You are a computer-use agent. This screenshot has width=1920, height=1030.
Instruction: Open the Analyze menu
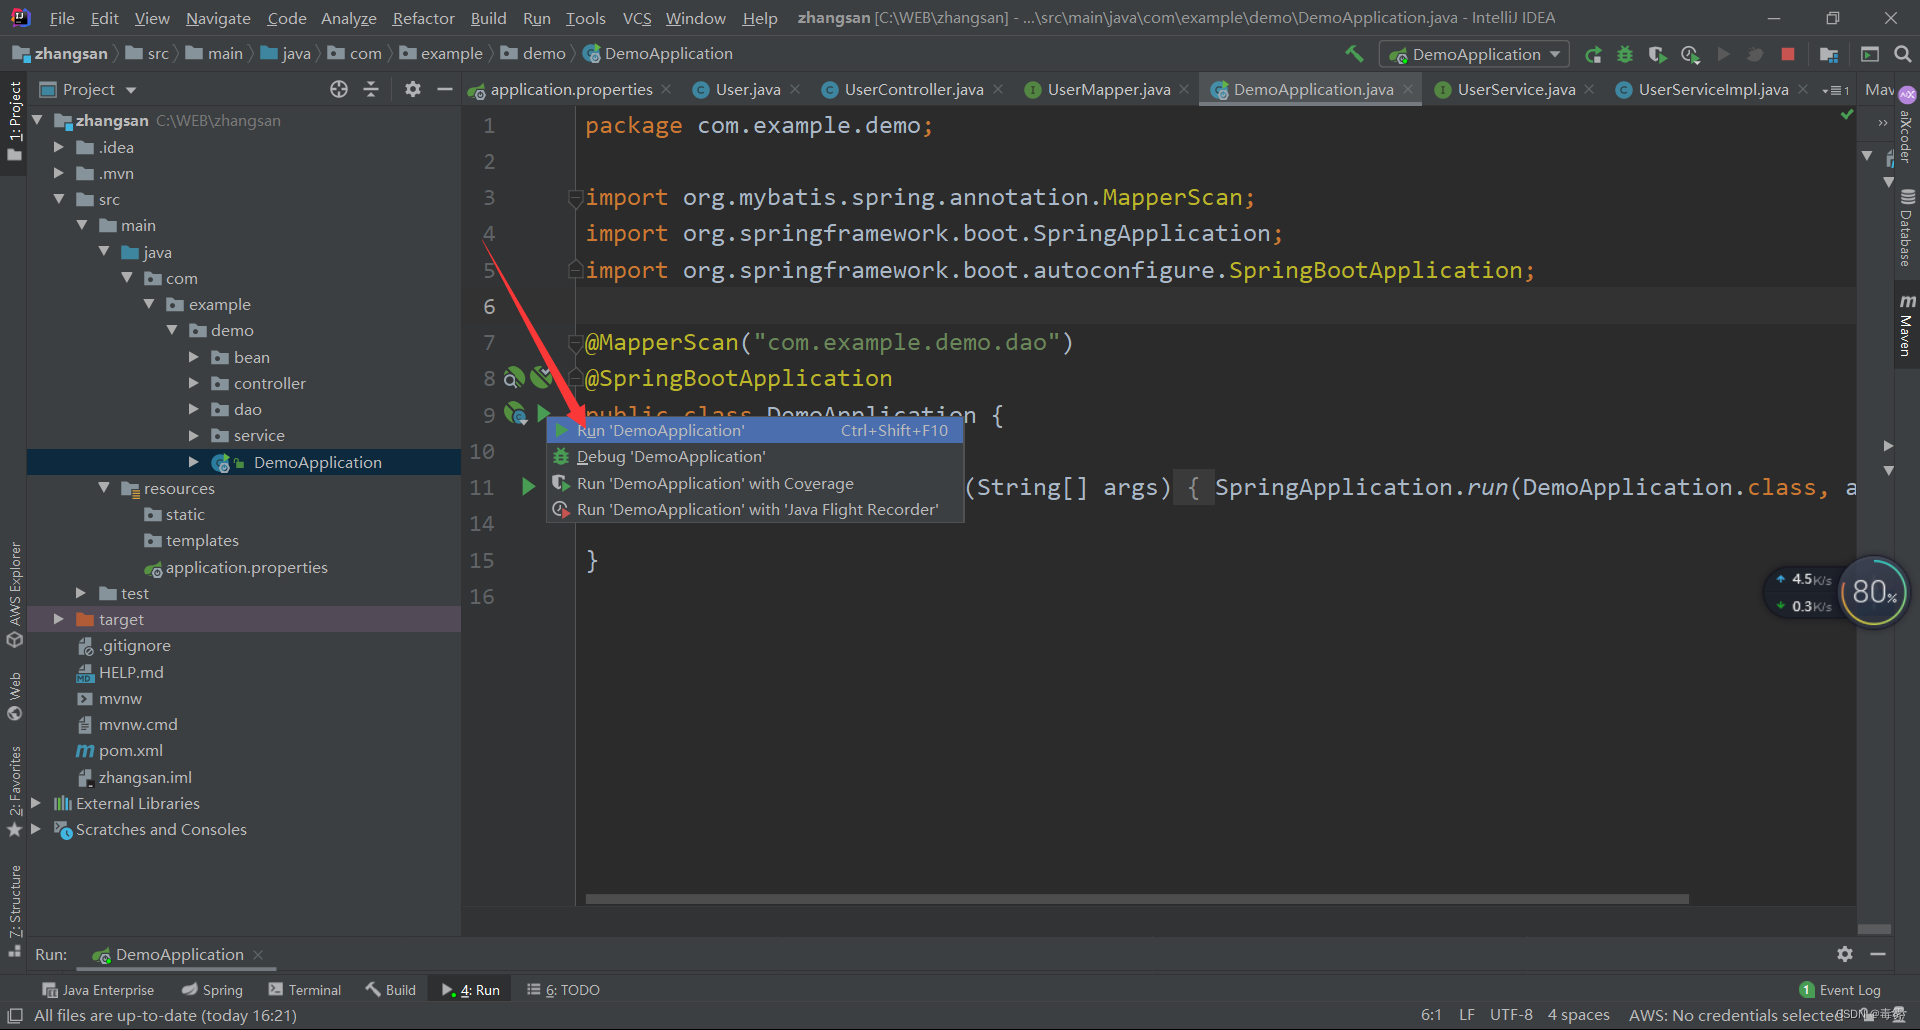point(348,18)
